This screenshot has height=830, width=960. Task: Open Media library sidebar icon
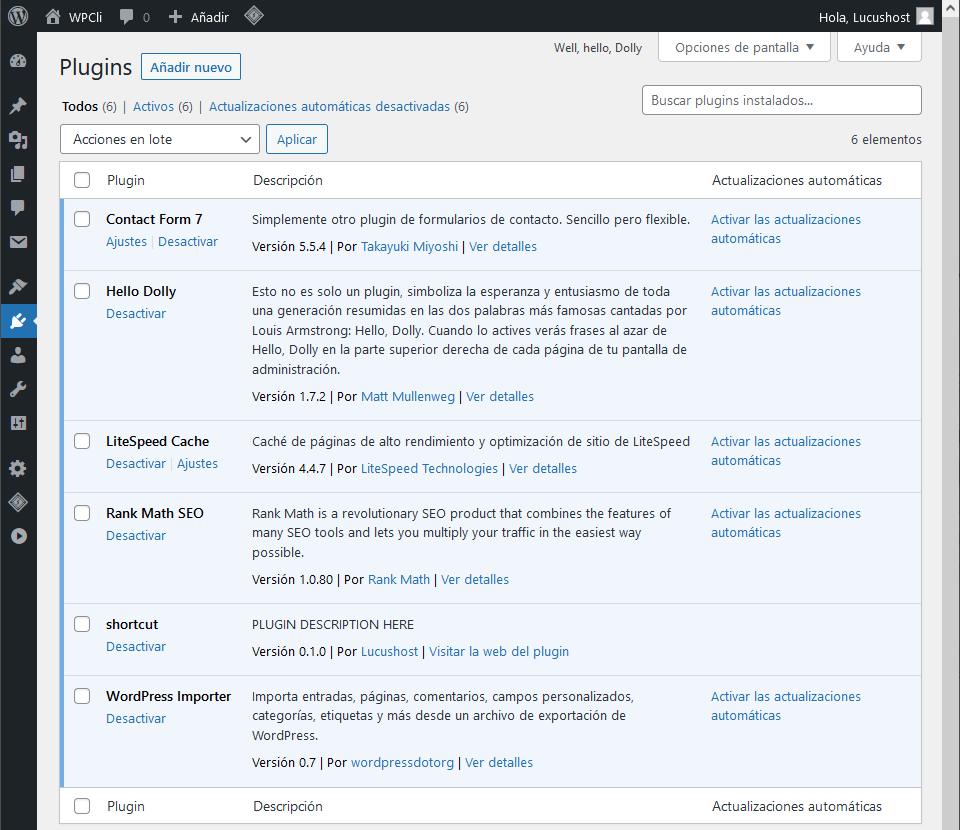(x=18, y=140)
